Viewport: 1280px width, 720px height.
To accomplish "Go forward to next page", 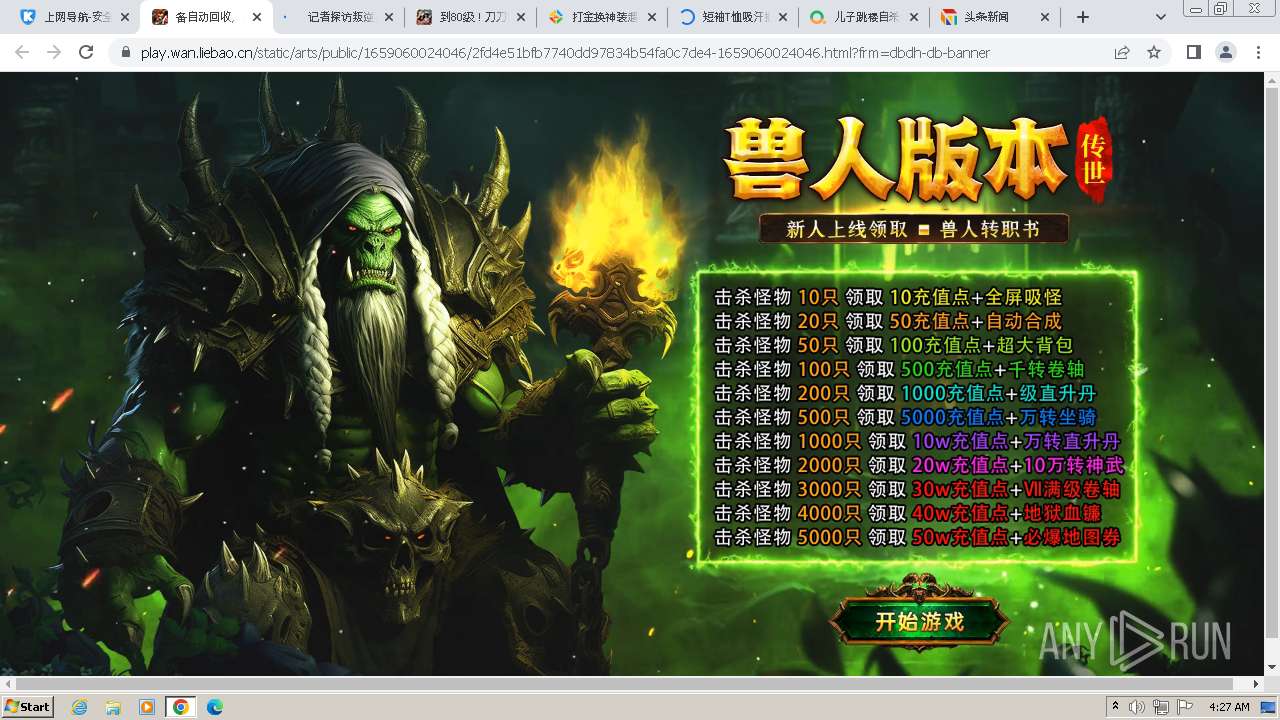I will click(54, 52).
